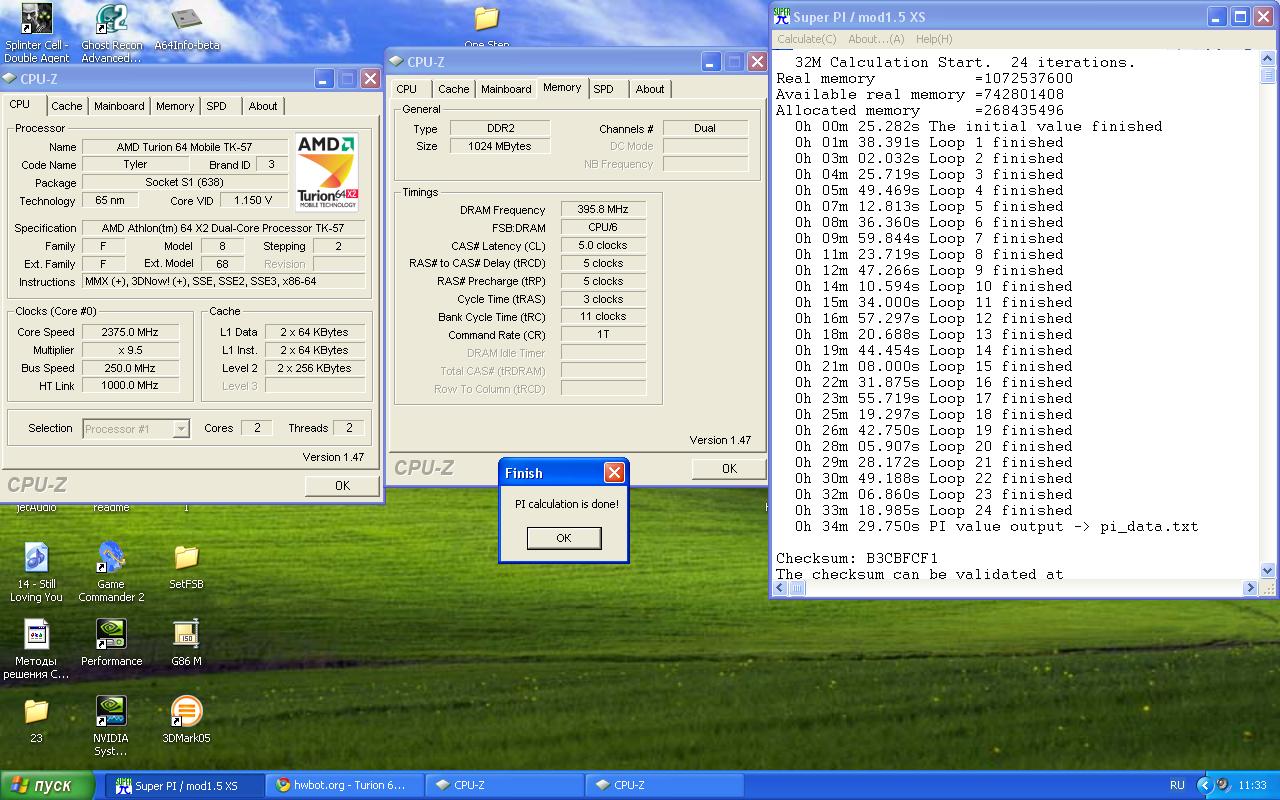The height and width of the screenshot is (800, 1280).
Task: Open the SetFSB folder
Action: [186, 566]
